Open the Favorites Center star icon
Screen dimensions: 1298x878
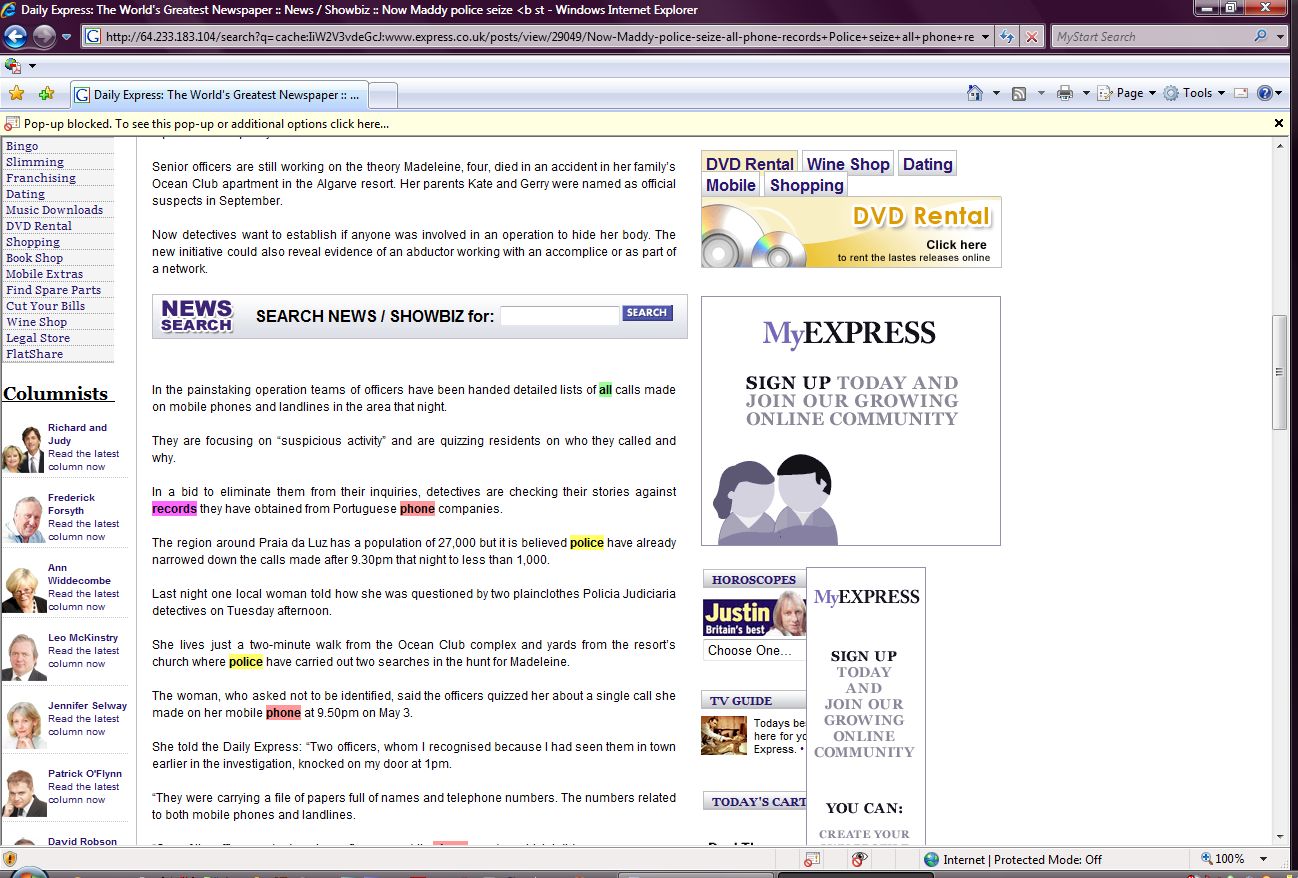point(16,94)
